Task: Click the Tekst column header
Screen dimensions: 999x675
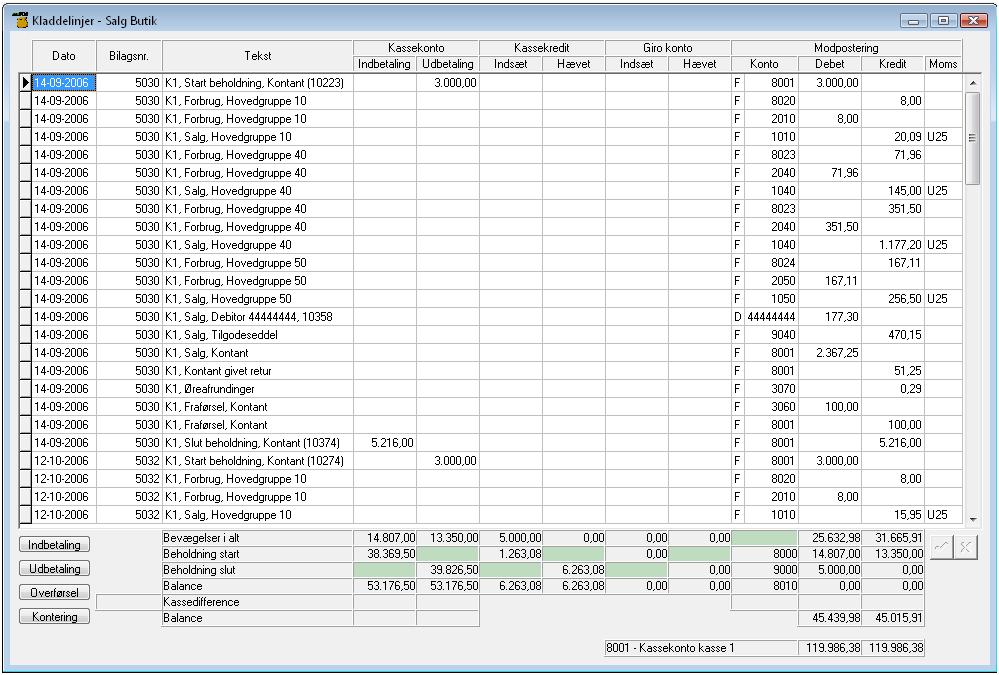Action: tap(257, 56)
